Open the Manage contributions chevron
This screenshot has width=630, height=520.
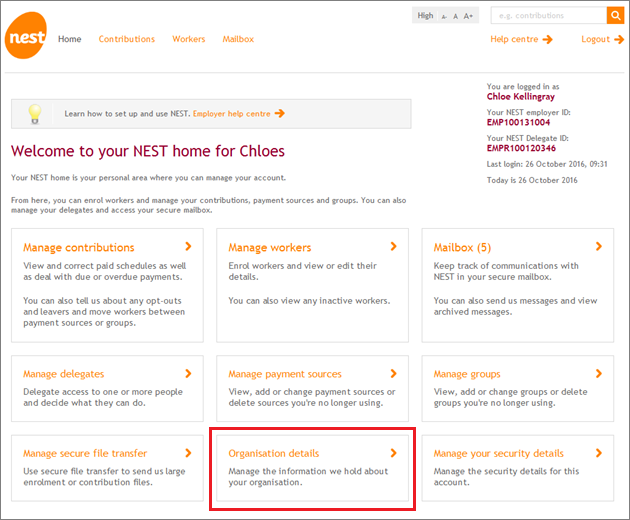pos(188,246)
